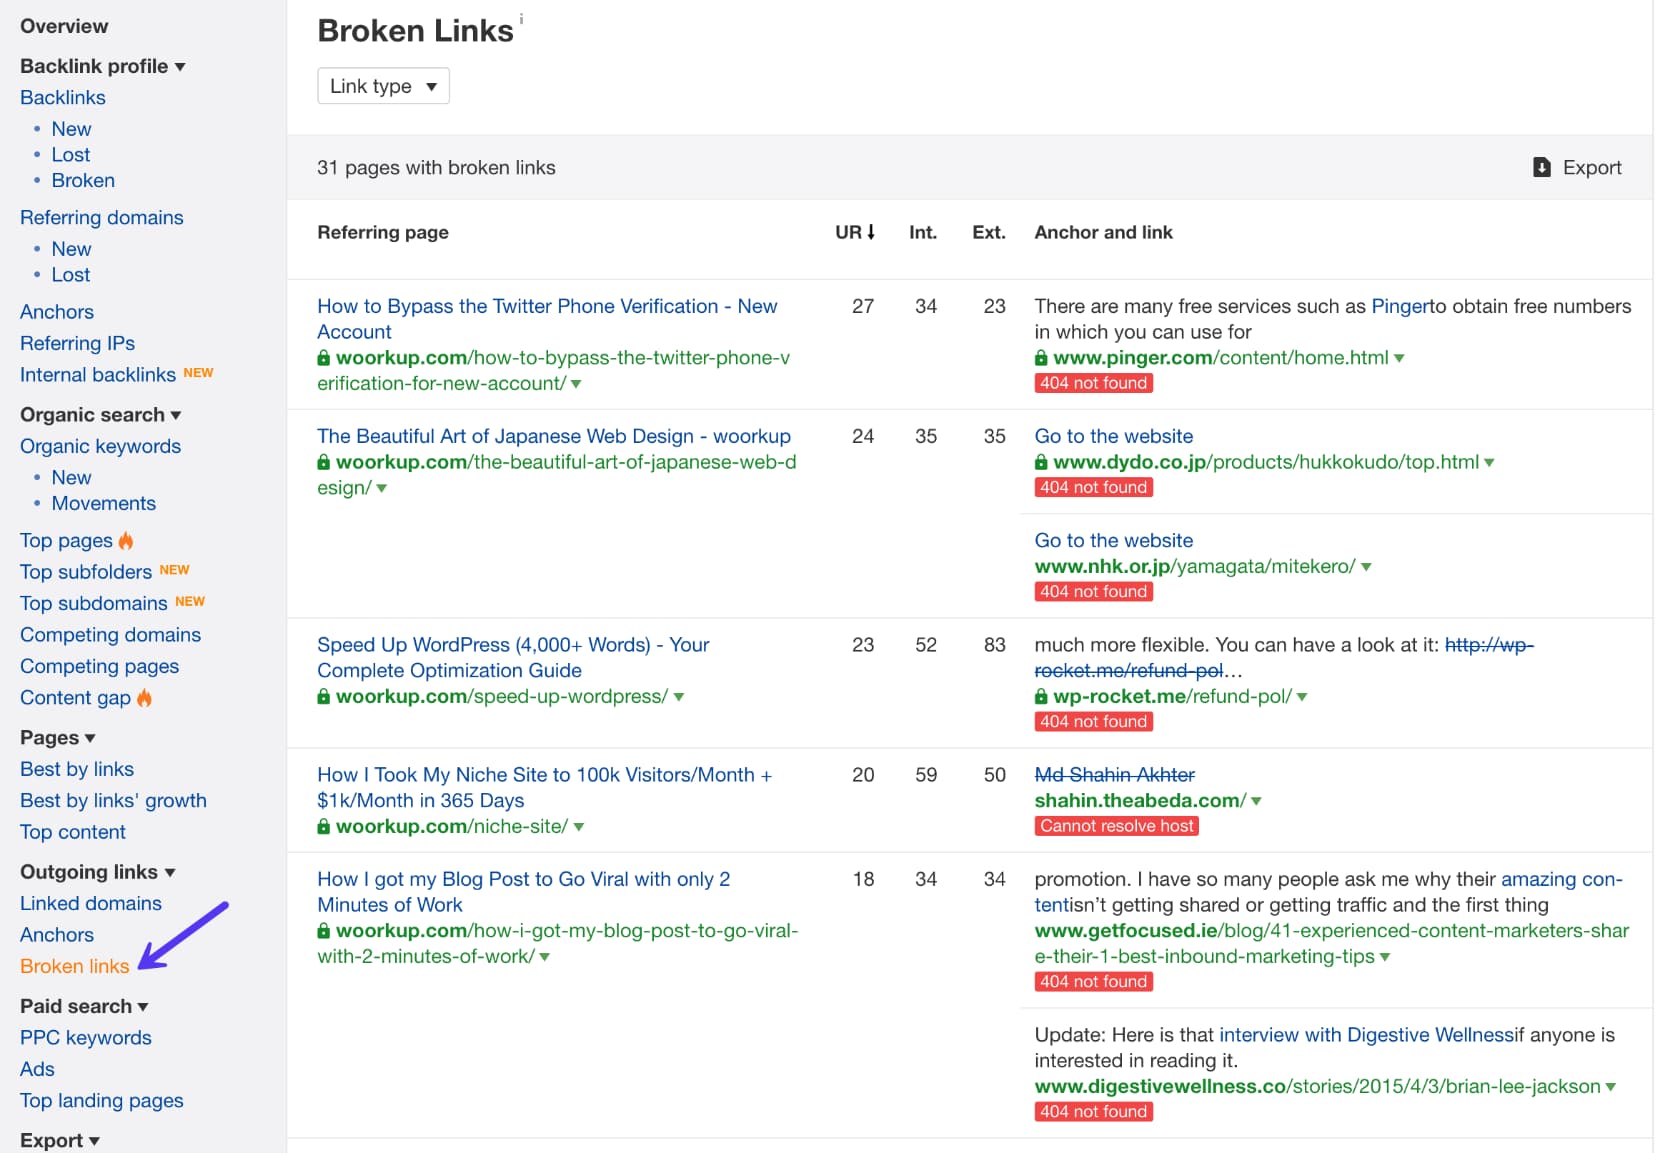Click the padlock icon on wp-rocket.me link

click(1042, 697)
